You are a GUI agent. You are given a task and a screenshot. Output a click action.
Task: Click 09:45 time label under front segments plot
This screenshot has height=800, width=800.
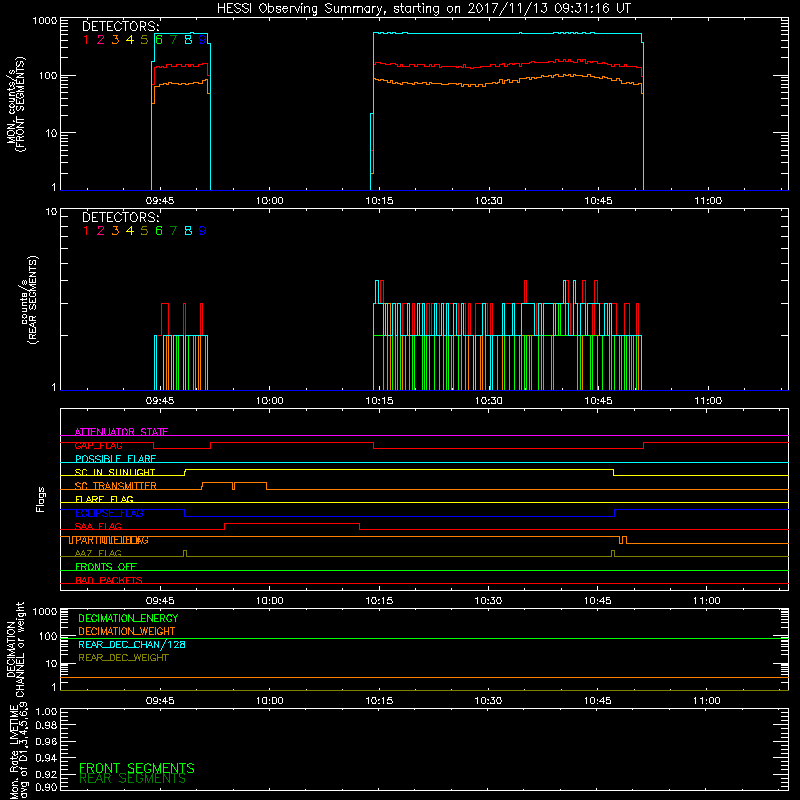tap(160, 201)
